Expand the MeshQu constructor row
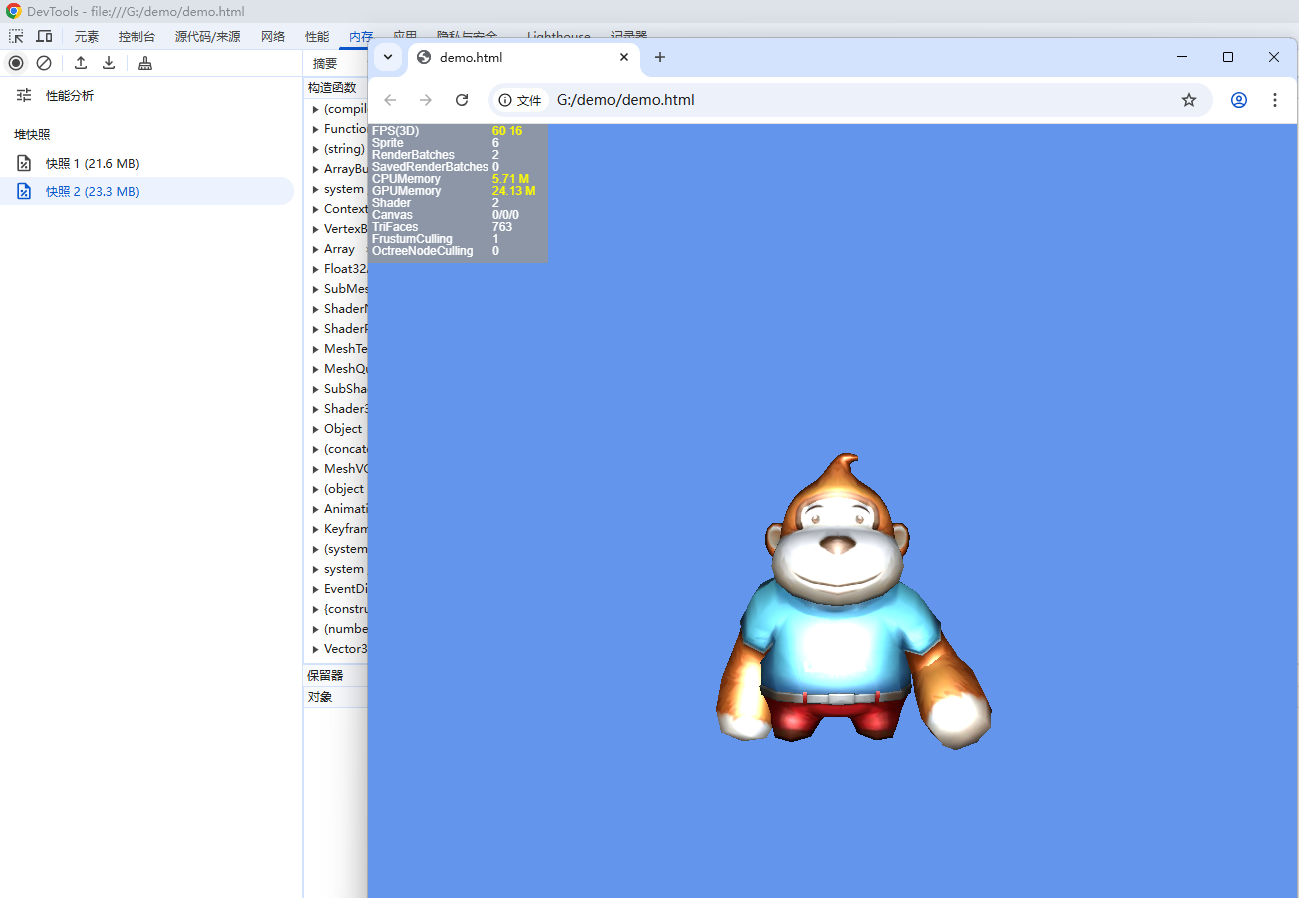Viewport: 1299px width, 898px height. coord(315,369)
